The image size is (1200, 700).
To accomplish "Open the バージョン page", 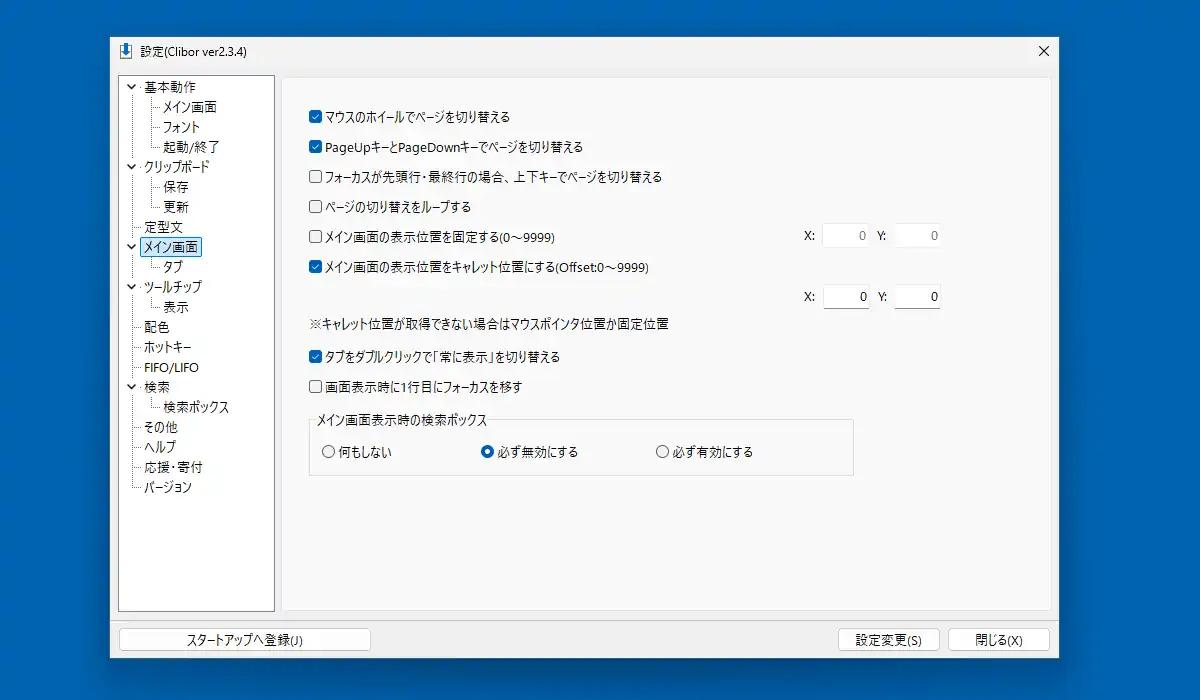I will coord(167,487).
